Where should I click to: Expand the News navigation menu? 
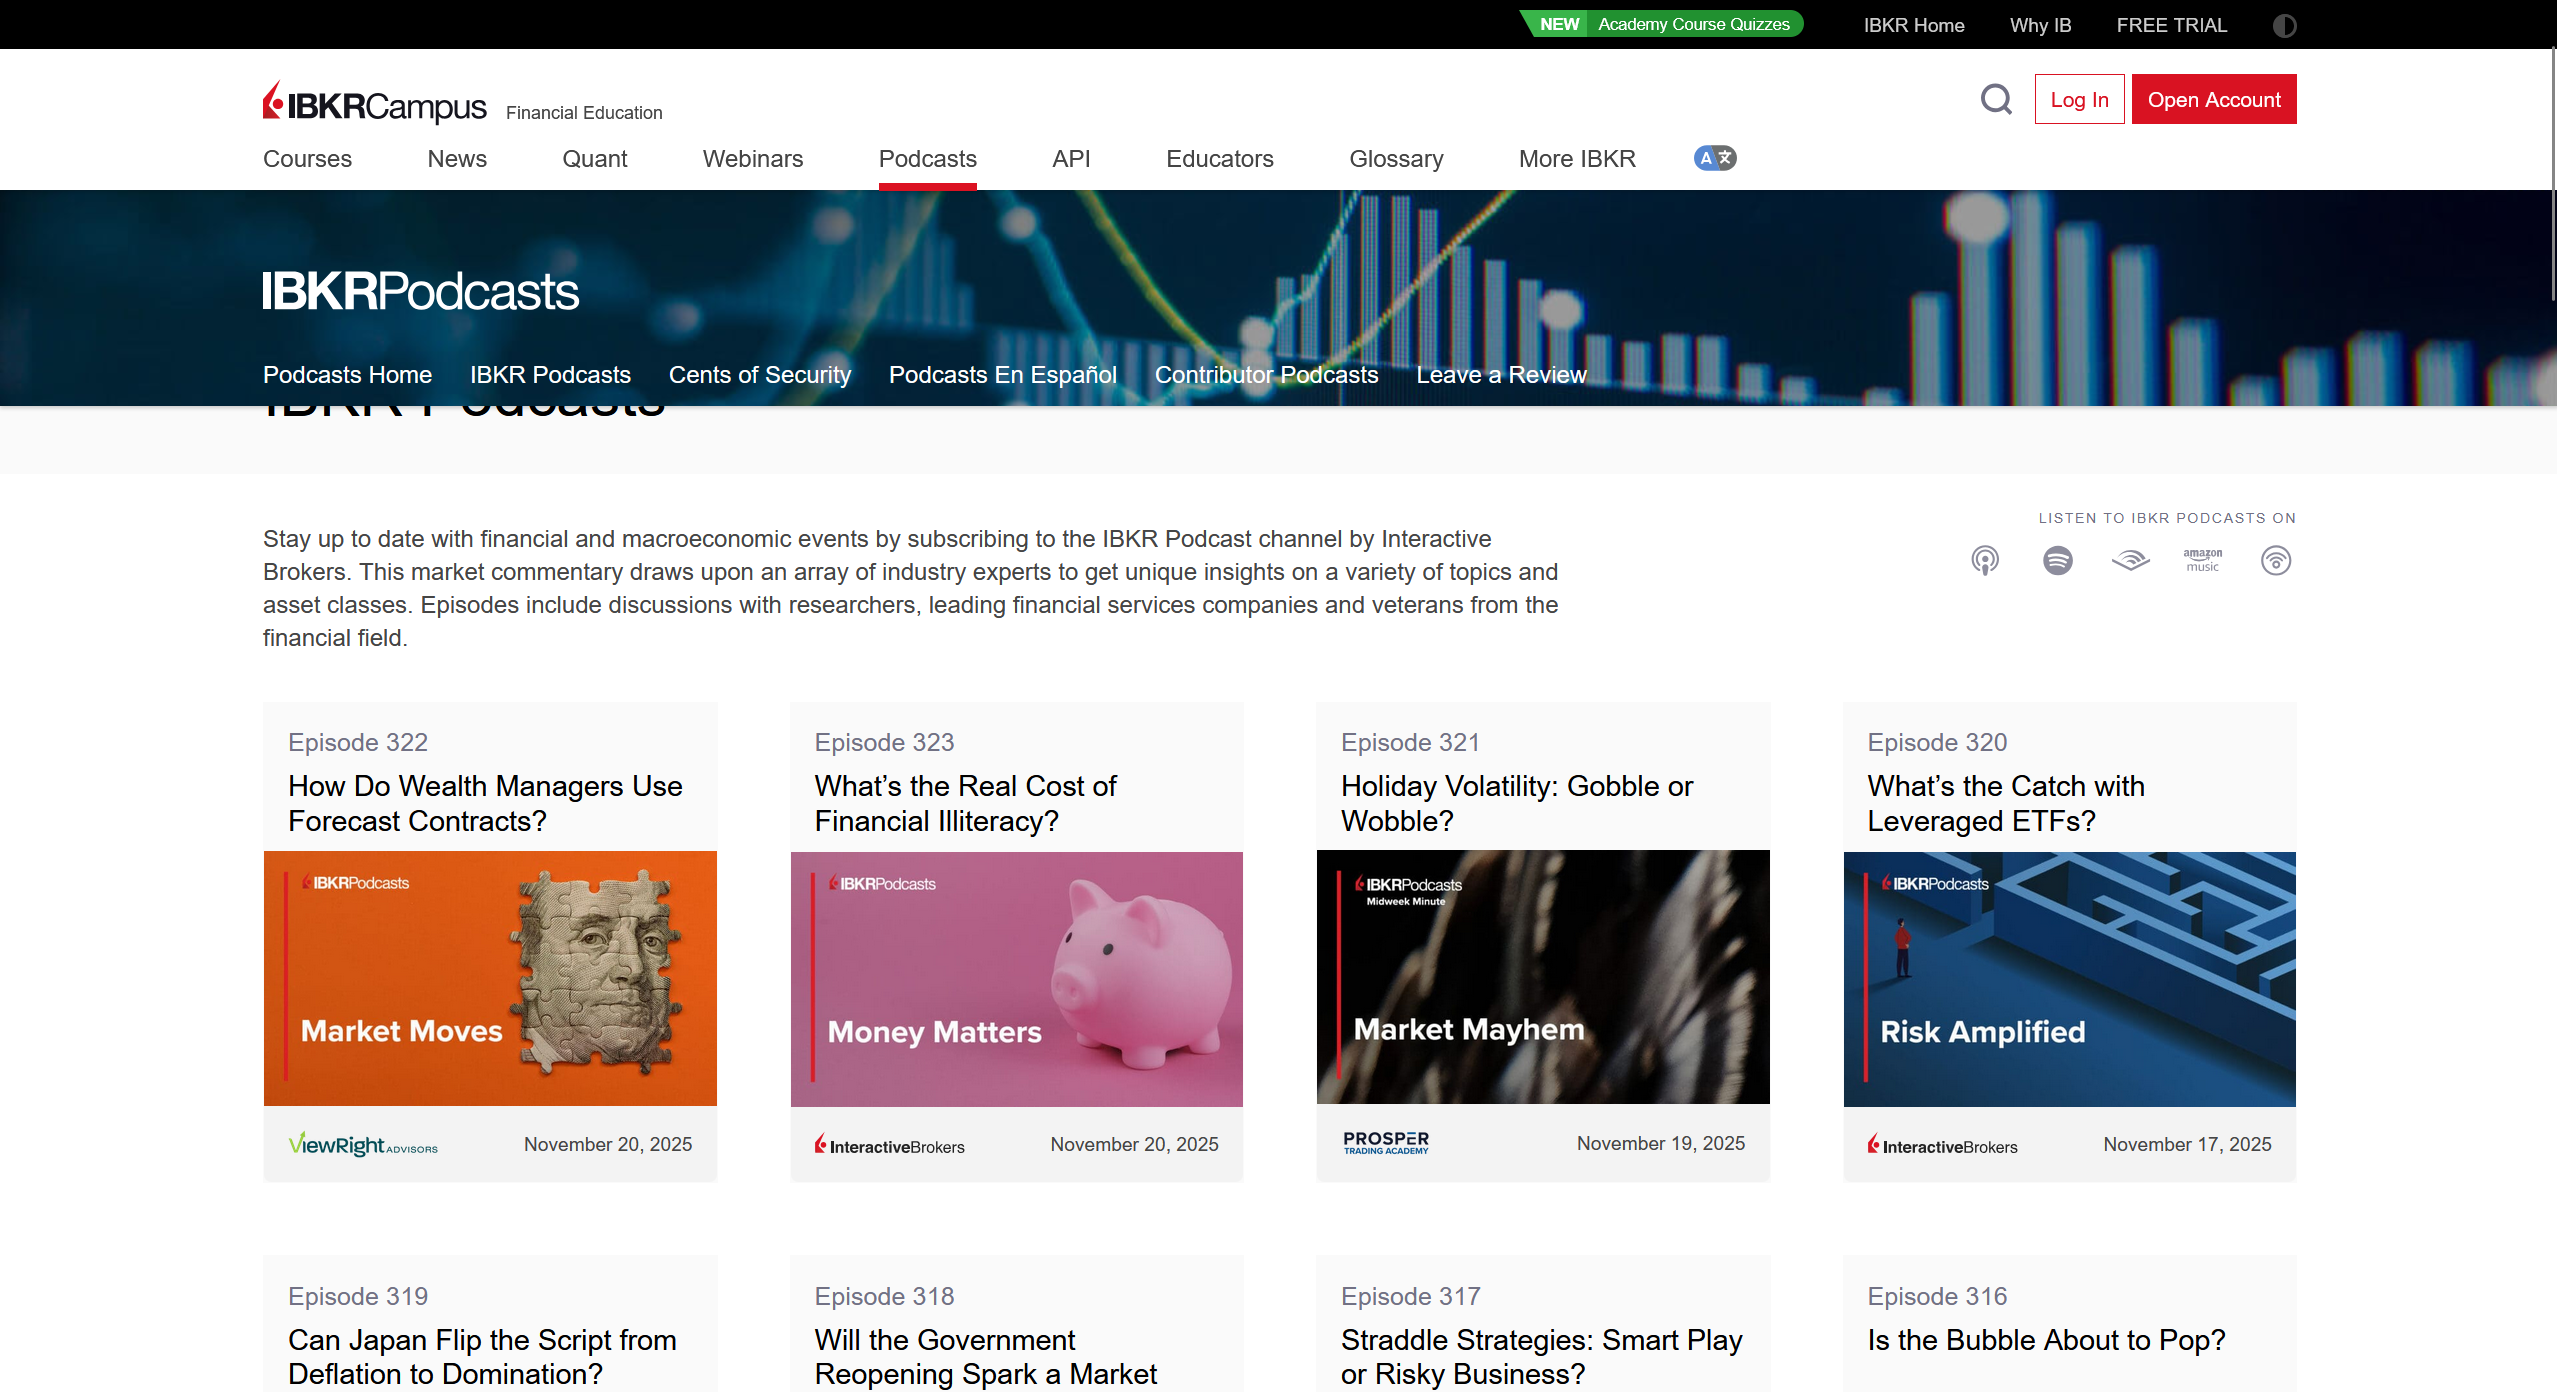(457, 159)
